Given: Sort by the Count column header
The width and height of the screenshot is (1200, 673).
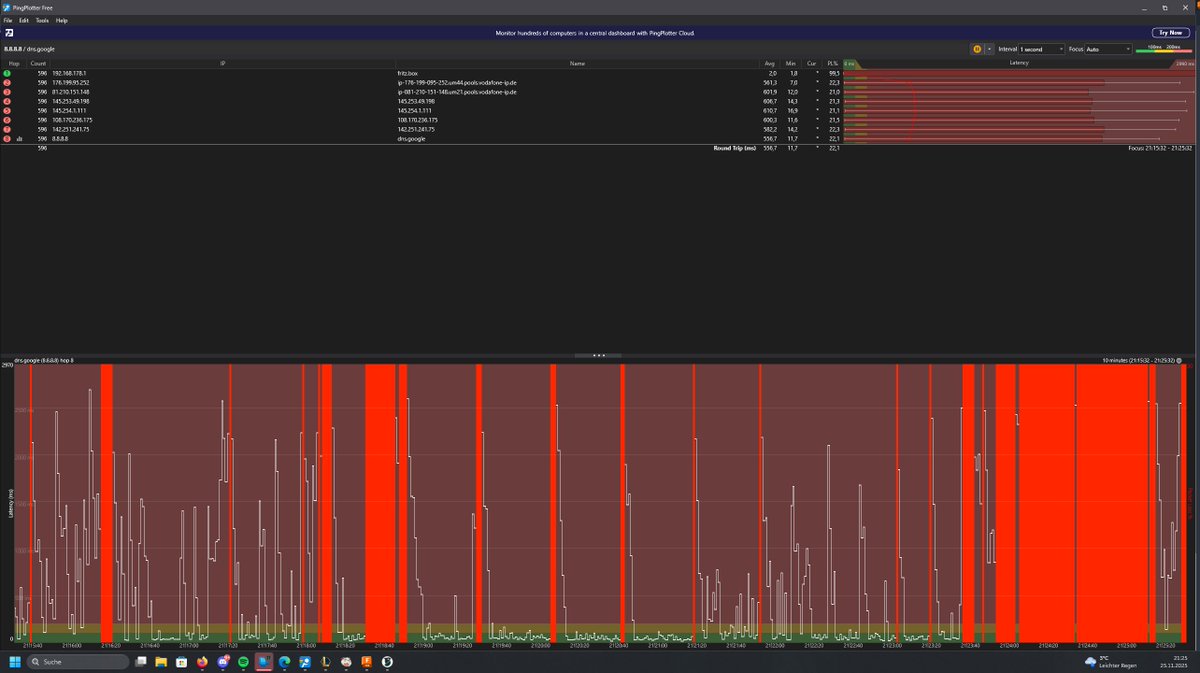Looking at the screenshot, I should point(38,63).
